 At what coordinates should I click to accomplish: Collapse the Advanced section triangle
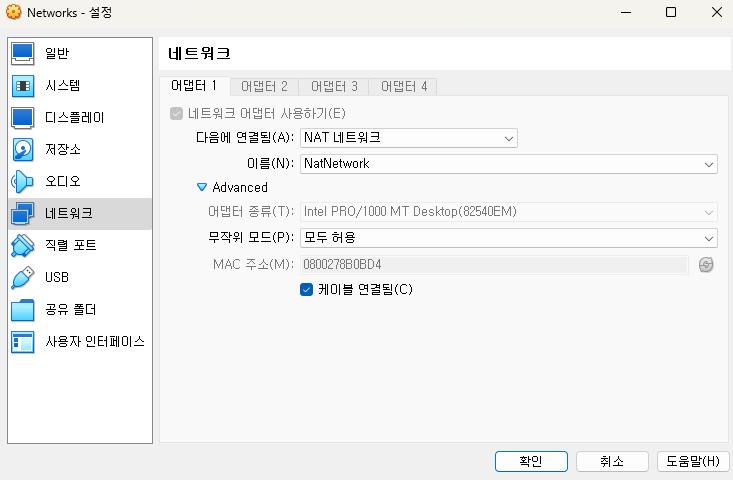[201, 187]
